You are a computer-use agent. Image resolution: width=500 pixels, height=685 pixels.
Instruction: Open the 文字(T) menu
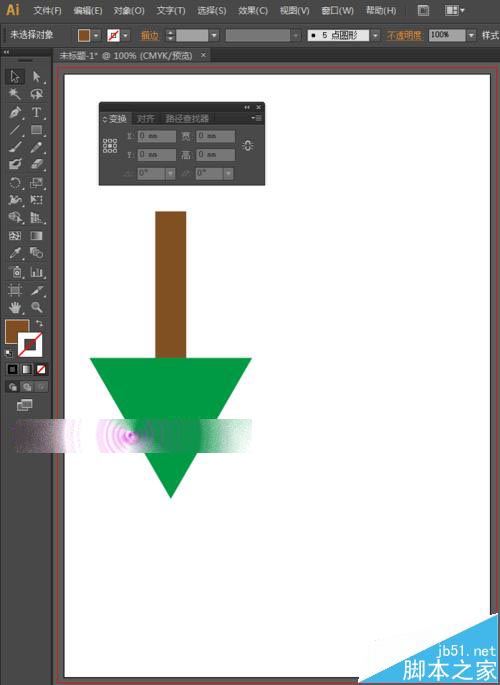click(171, 10)
